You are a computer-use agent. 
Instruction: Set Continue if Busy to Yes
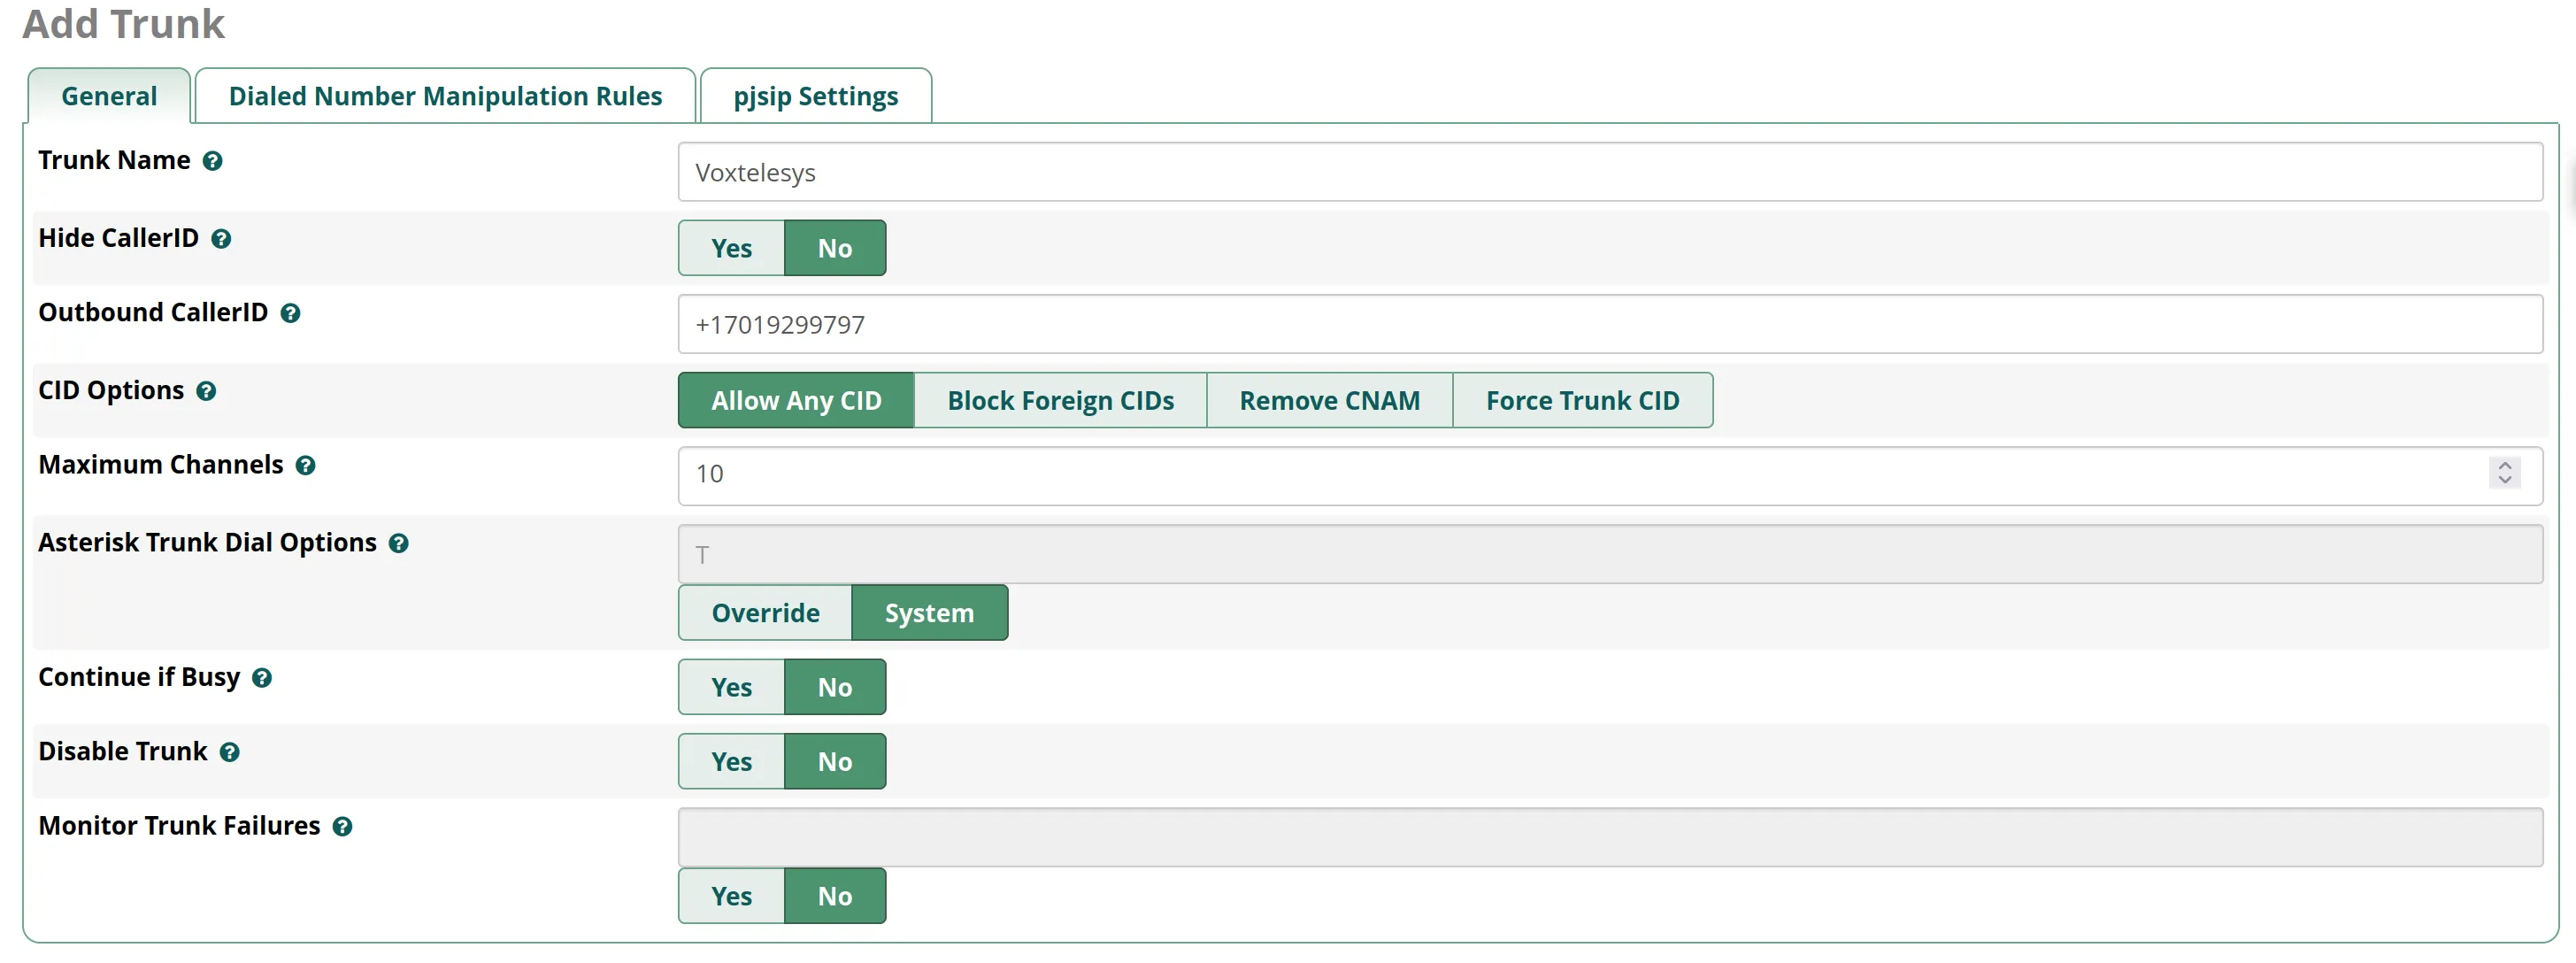pos(731,687)
